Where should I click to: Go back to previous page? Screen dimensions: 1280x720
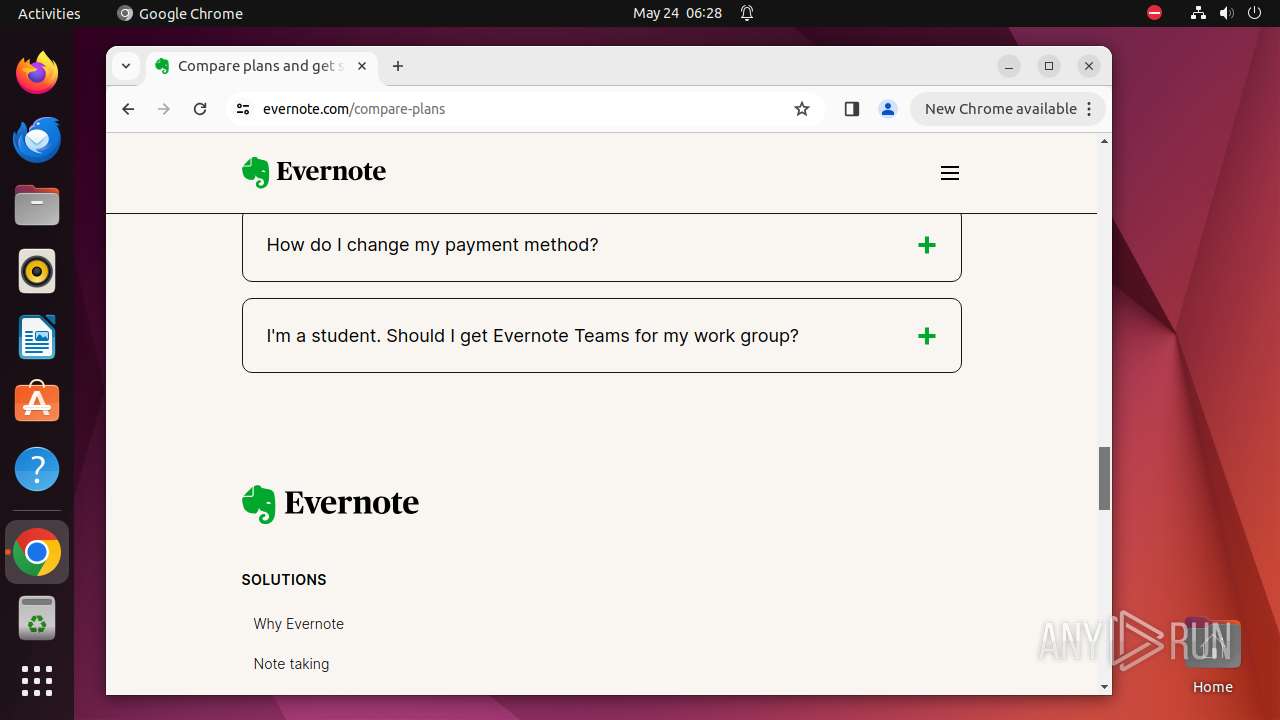click(128, 109)
